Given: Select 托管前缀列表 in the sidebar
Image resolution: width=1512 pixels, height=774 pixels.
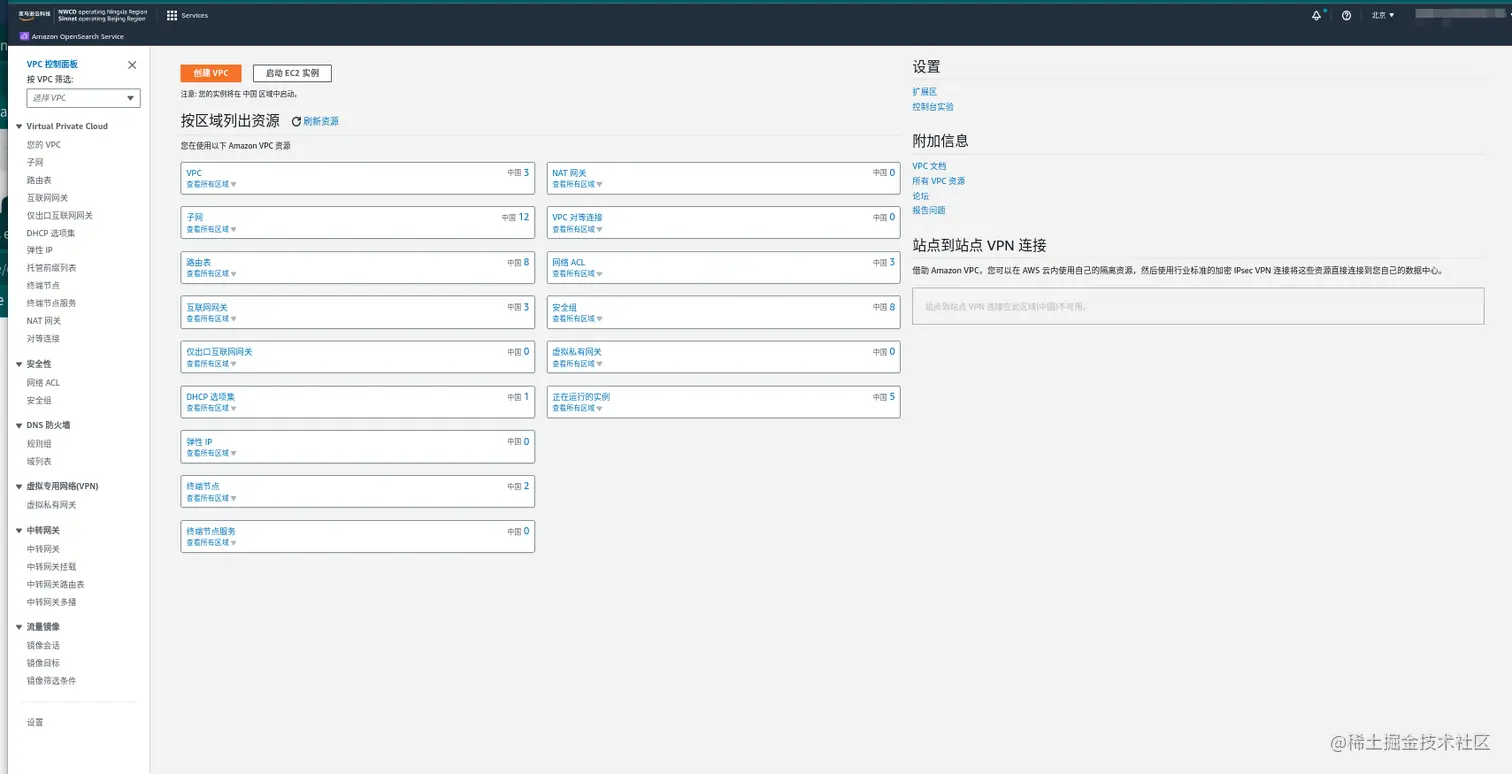Looking at the screenshot, I should coord(52,268).
